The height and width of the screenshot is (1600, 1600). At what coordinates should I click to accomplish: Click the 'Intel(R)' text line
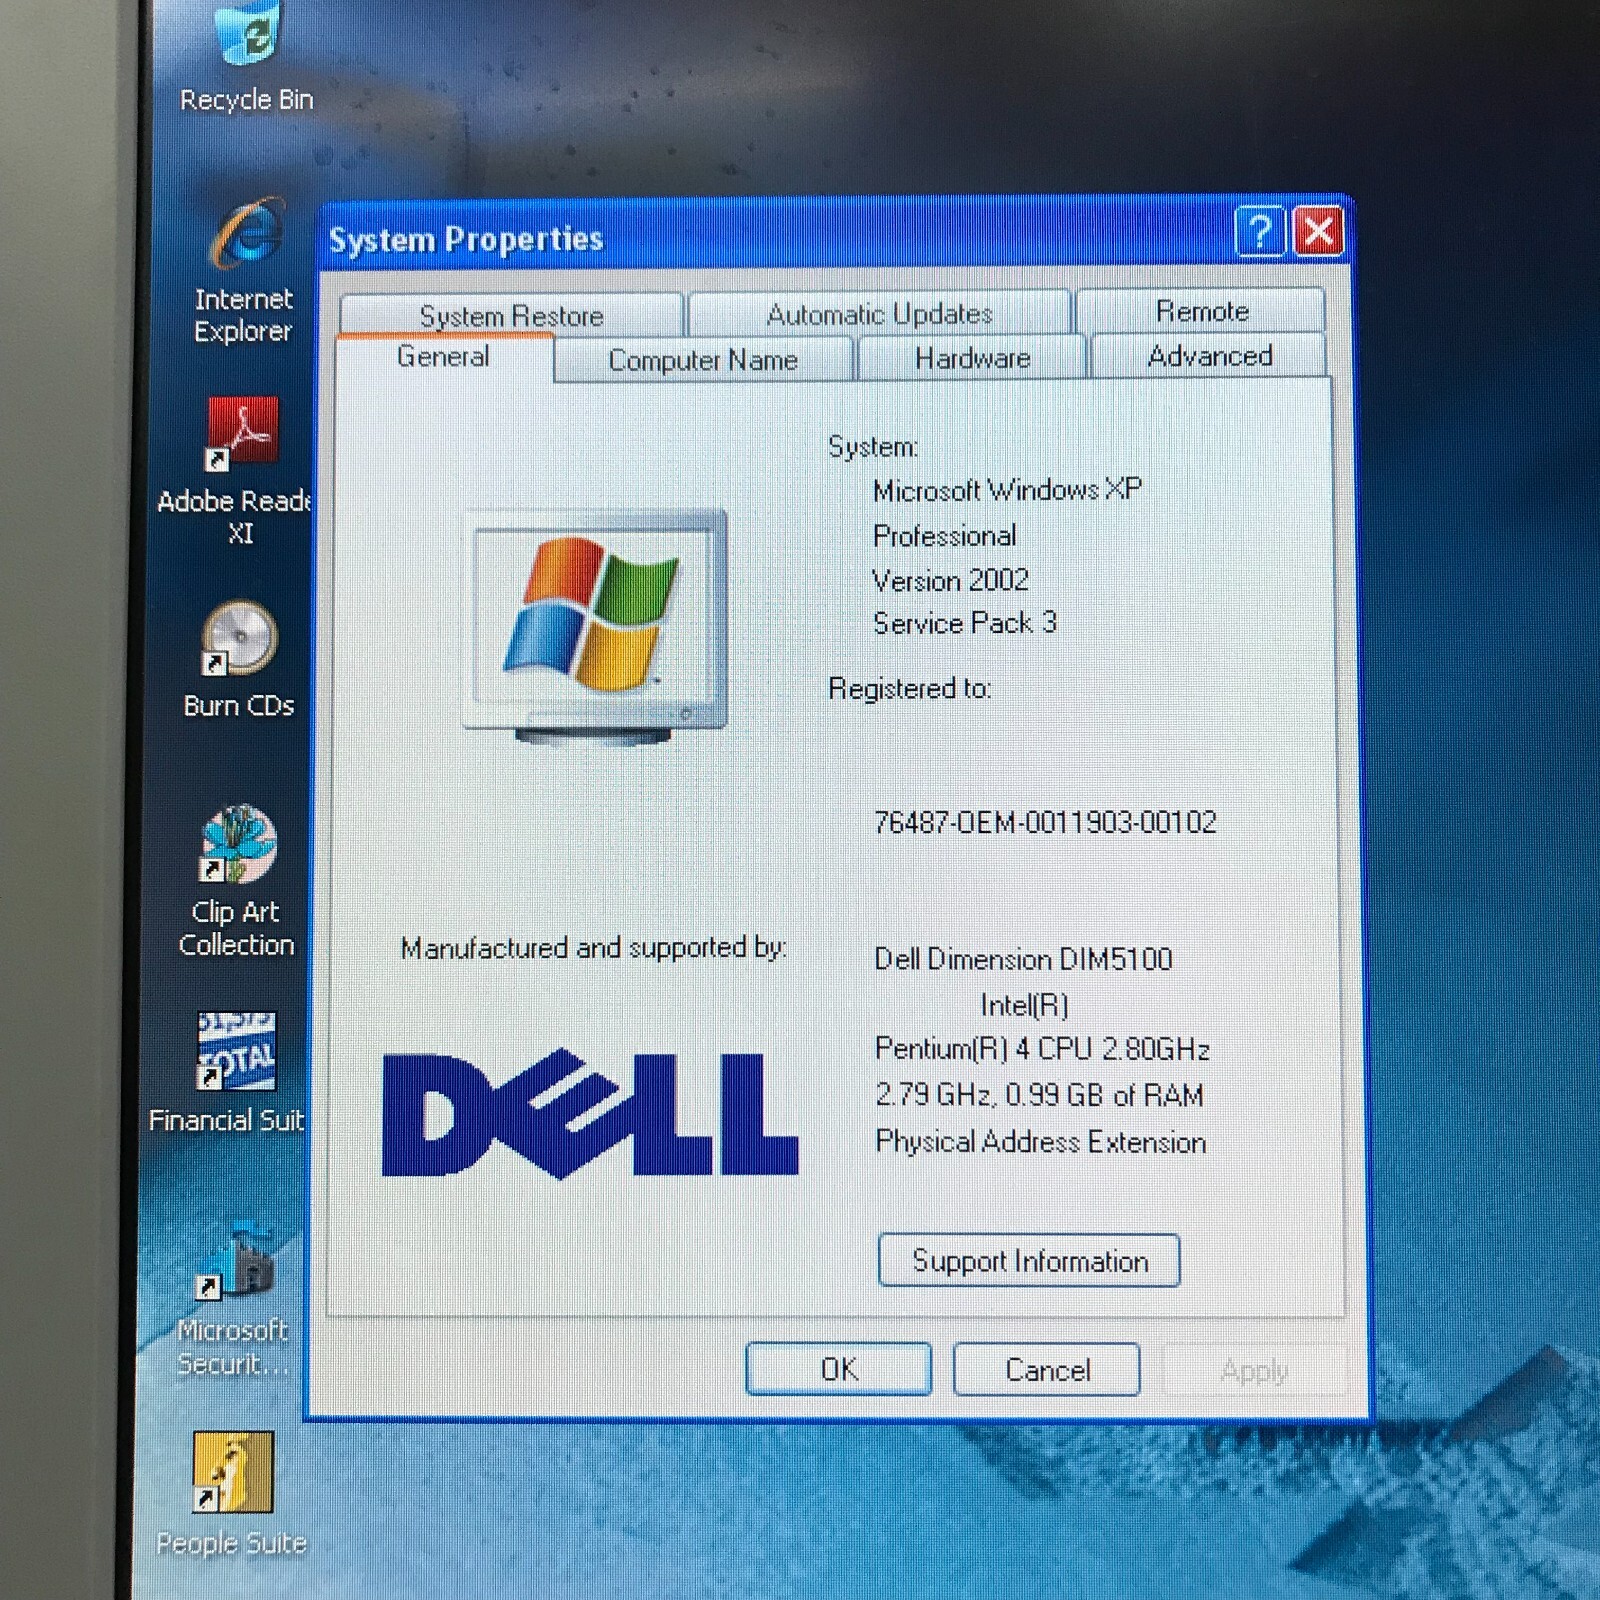click(x=1024, y=1005)
